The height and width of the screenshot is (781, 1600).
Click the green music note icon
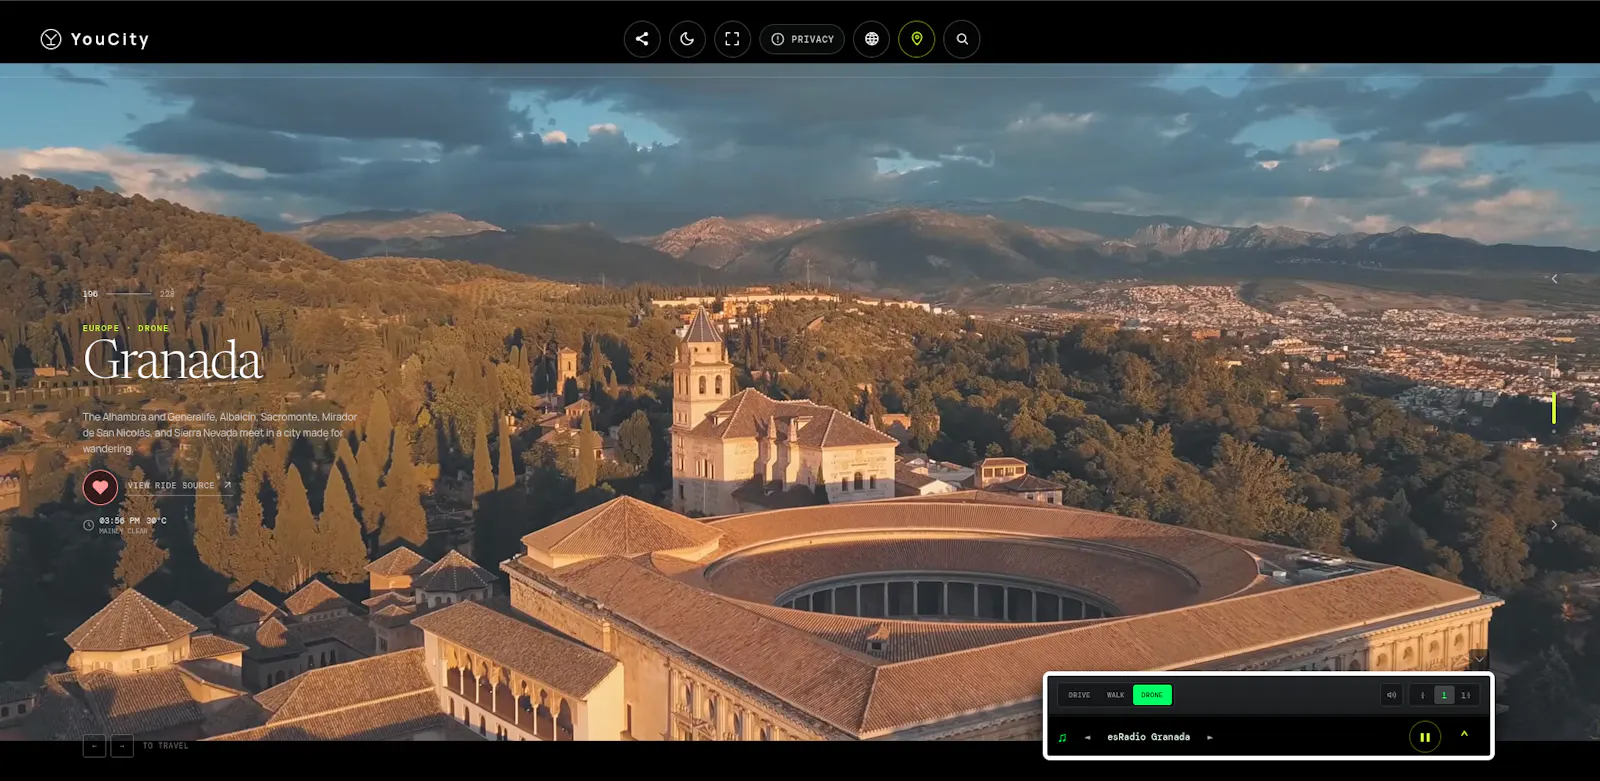[x=1062, y=738]
